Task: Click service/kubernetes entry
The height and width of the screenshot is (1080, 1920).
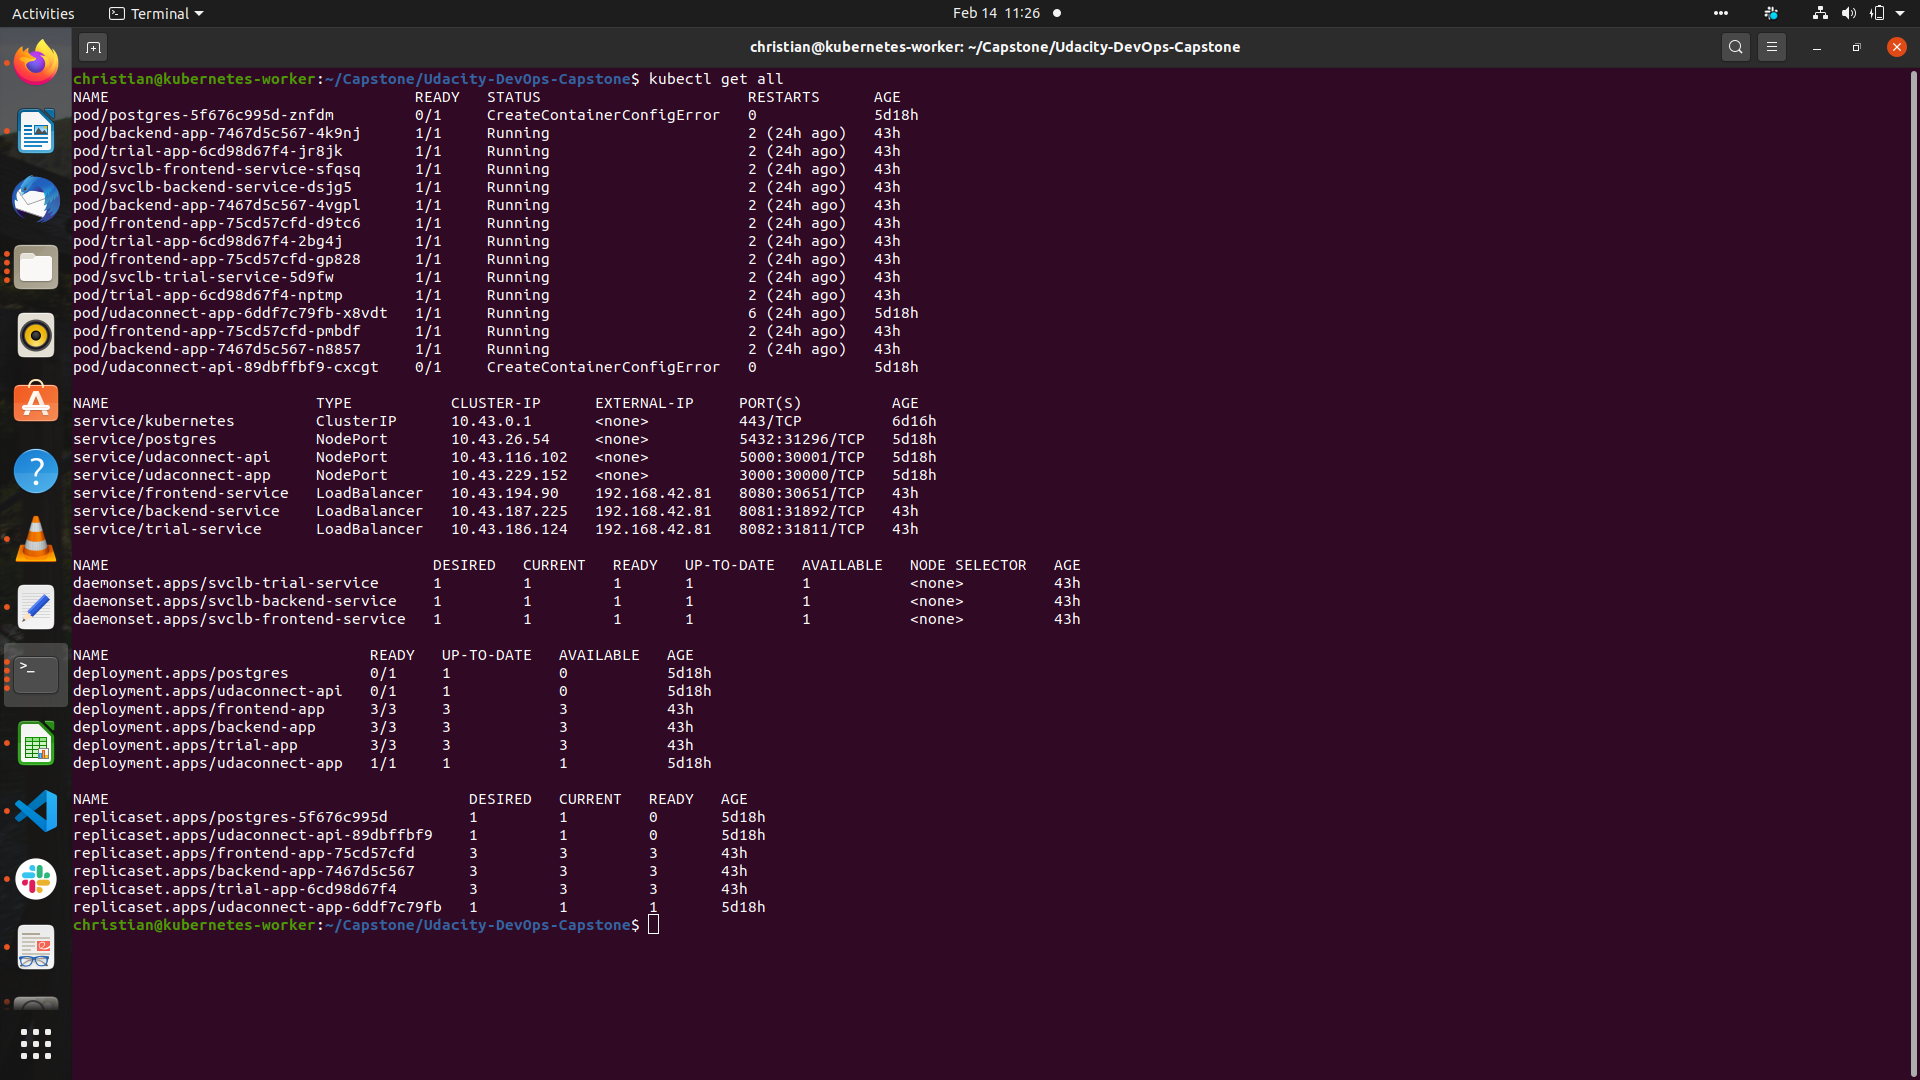Action: click(x=154, y=421)
